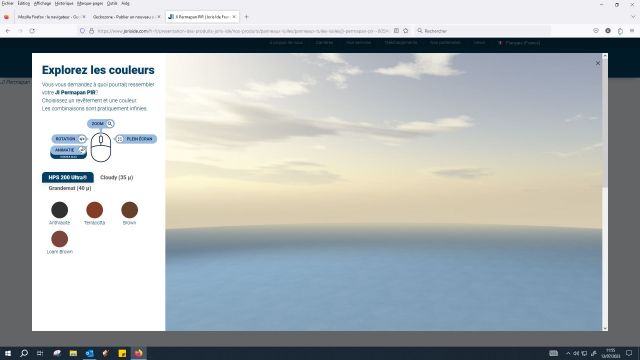Reload the page with the refresh icon

(x=32, y=31)
